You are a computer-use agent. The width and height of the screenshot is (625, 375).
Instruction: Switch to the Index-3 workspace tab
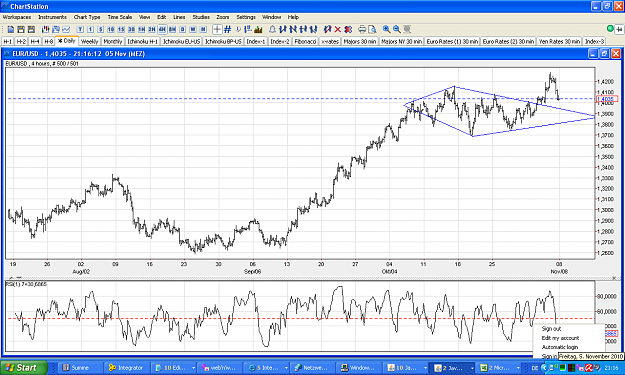point(594,41)
